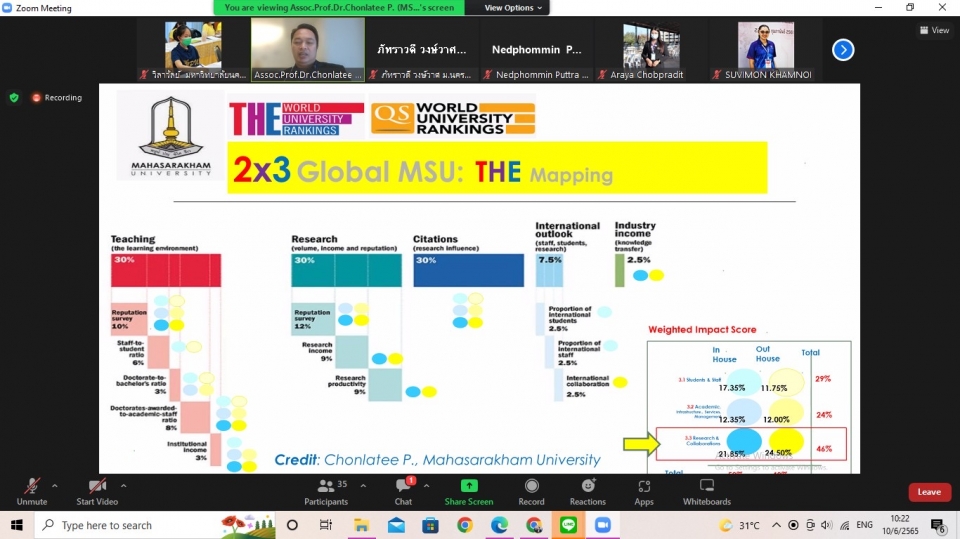Open Zoom icon on taskbar
This screenshot has height=539, width=960.
point(602,525)
